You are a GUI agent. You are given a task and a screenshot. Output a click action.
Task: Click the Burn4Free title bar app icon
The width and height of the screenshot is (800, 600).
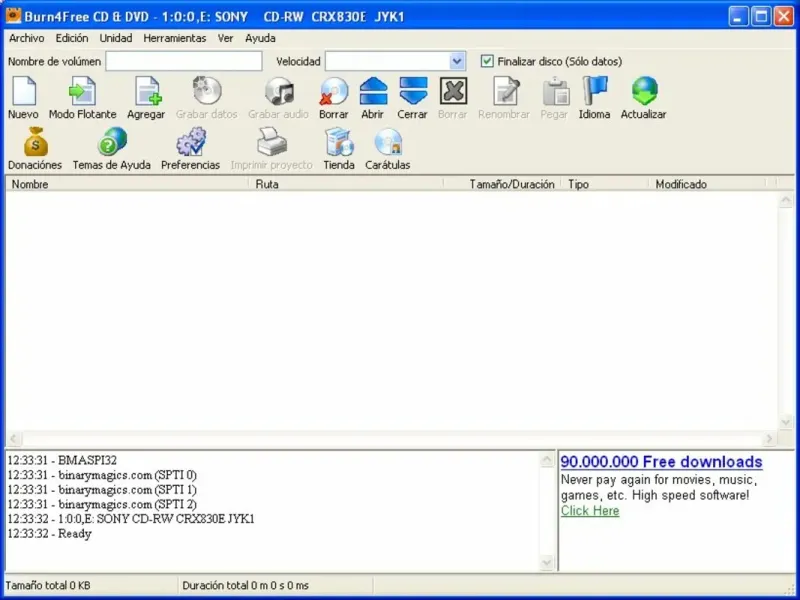pyautogui.click(x=13, y=16)
